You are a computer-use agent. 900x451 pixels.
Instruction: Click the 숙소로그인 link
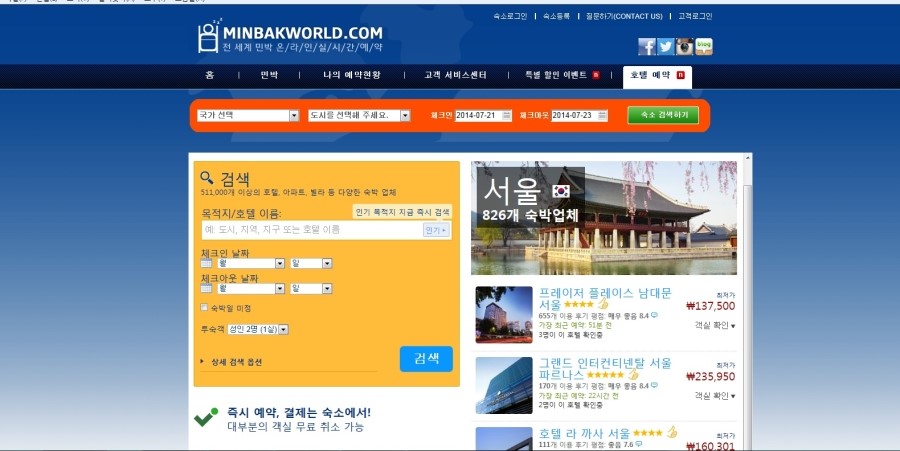pos(510,17)
